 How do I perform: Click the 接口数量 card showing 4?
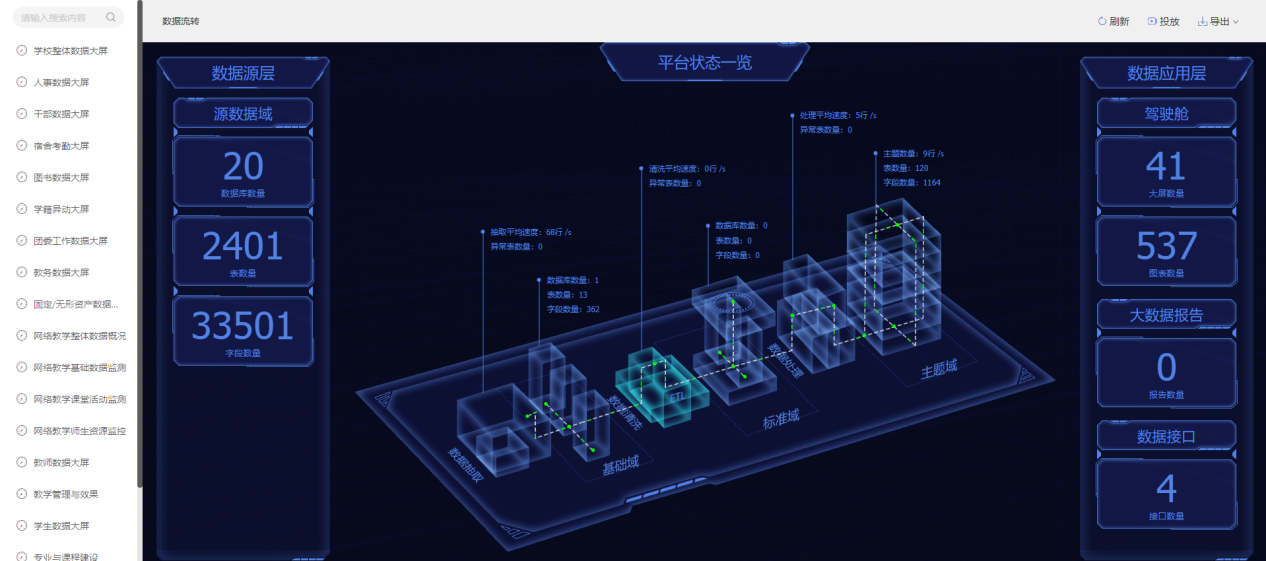[x=1166, y=493]
